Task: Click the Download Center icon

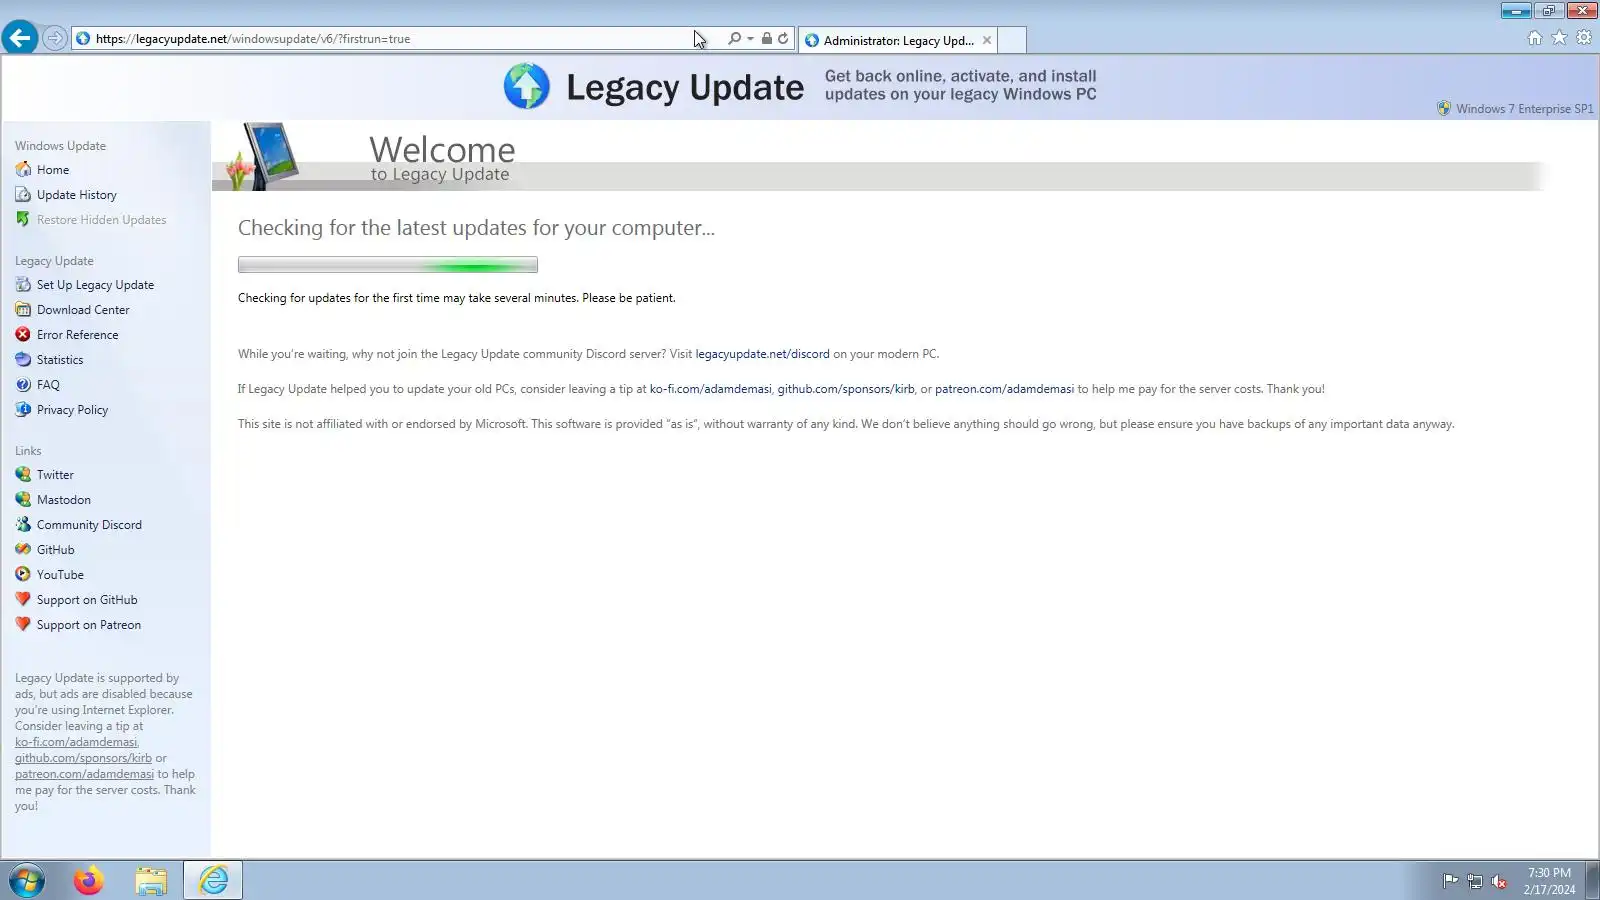Action: pyautogui.click(x=23, y=309)
